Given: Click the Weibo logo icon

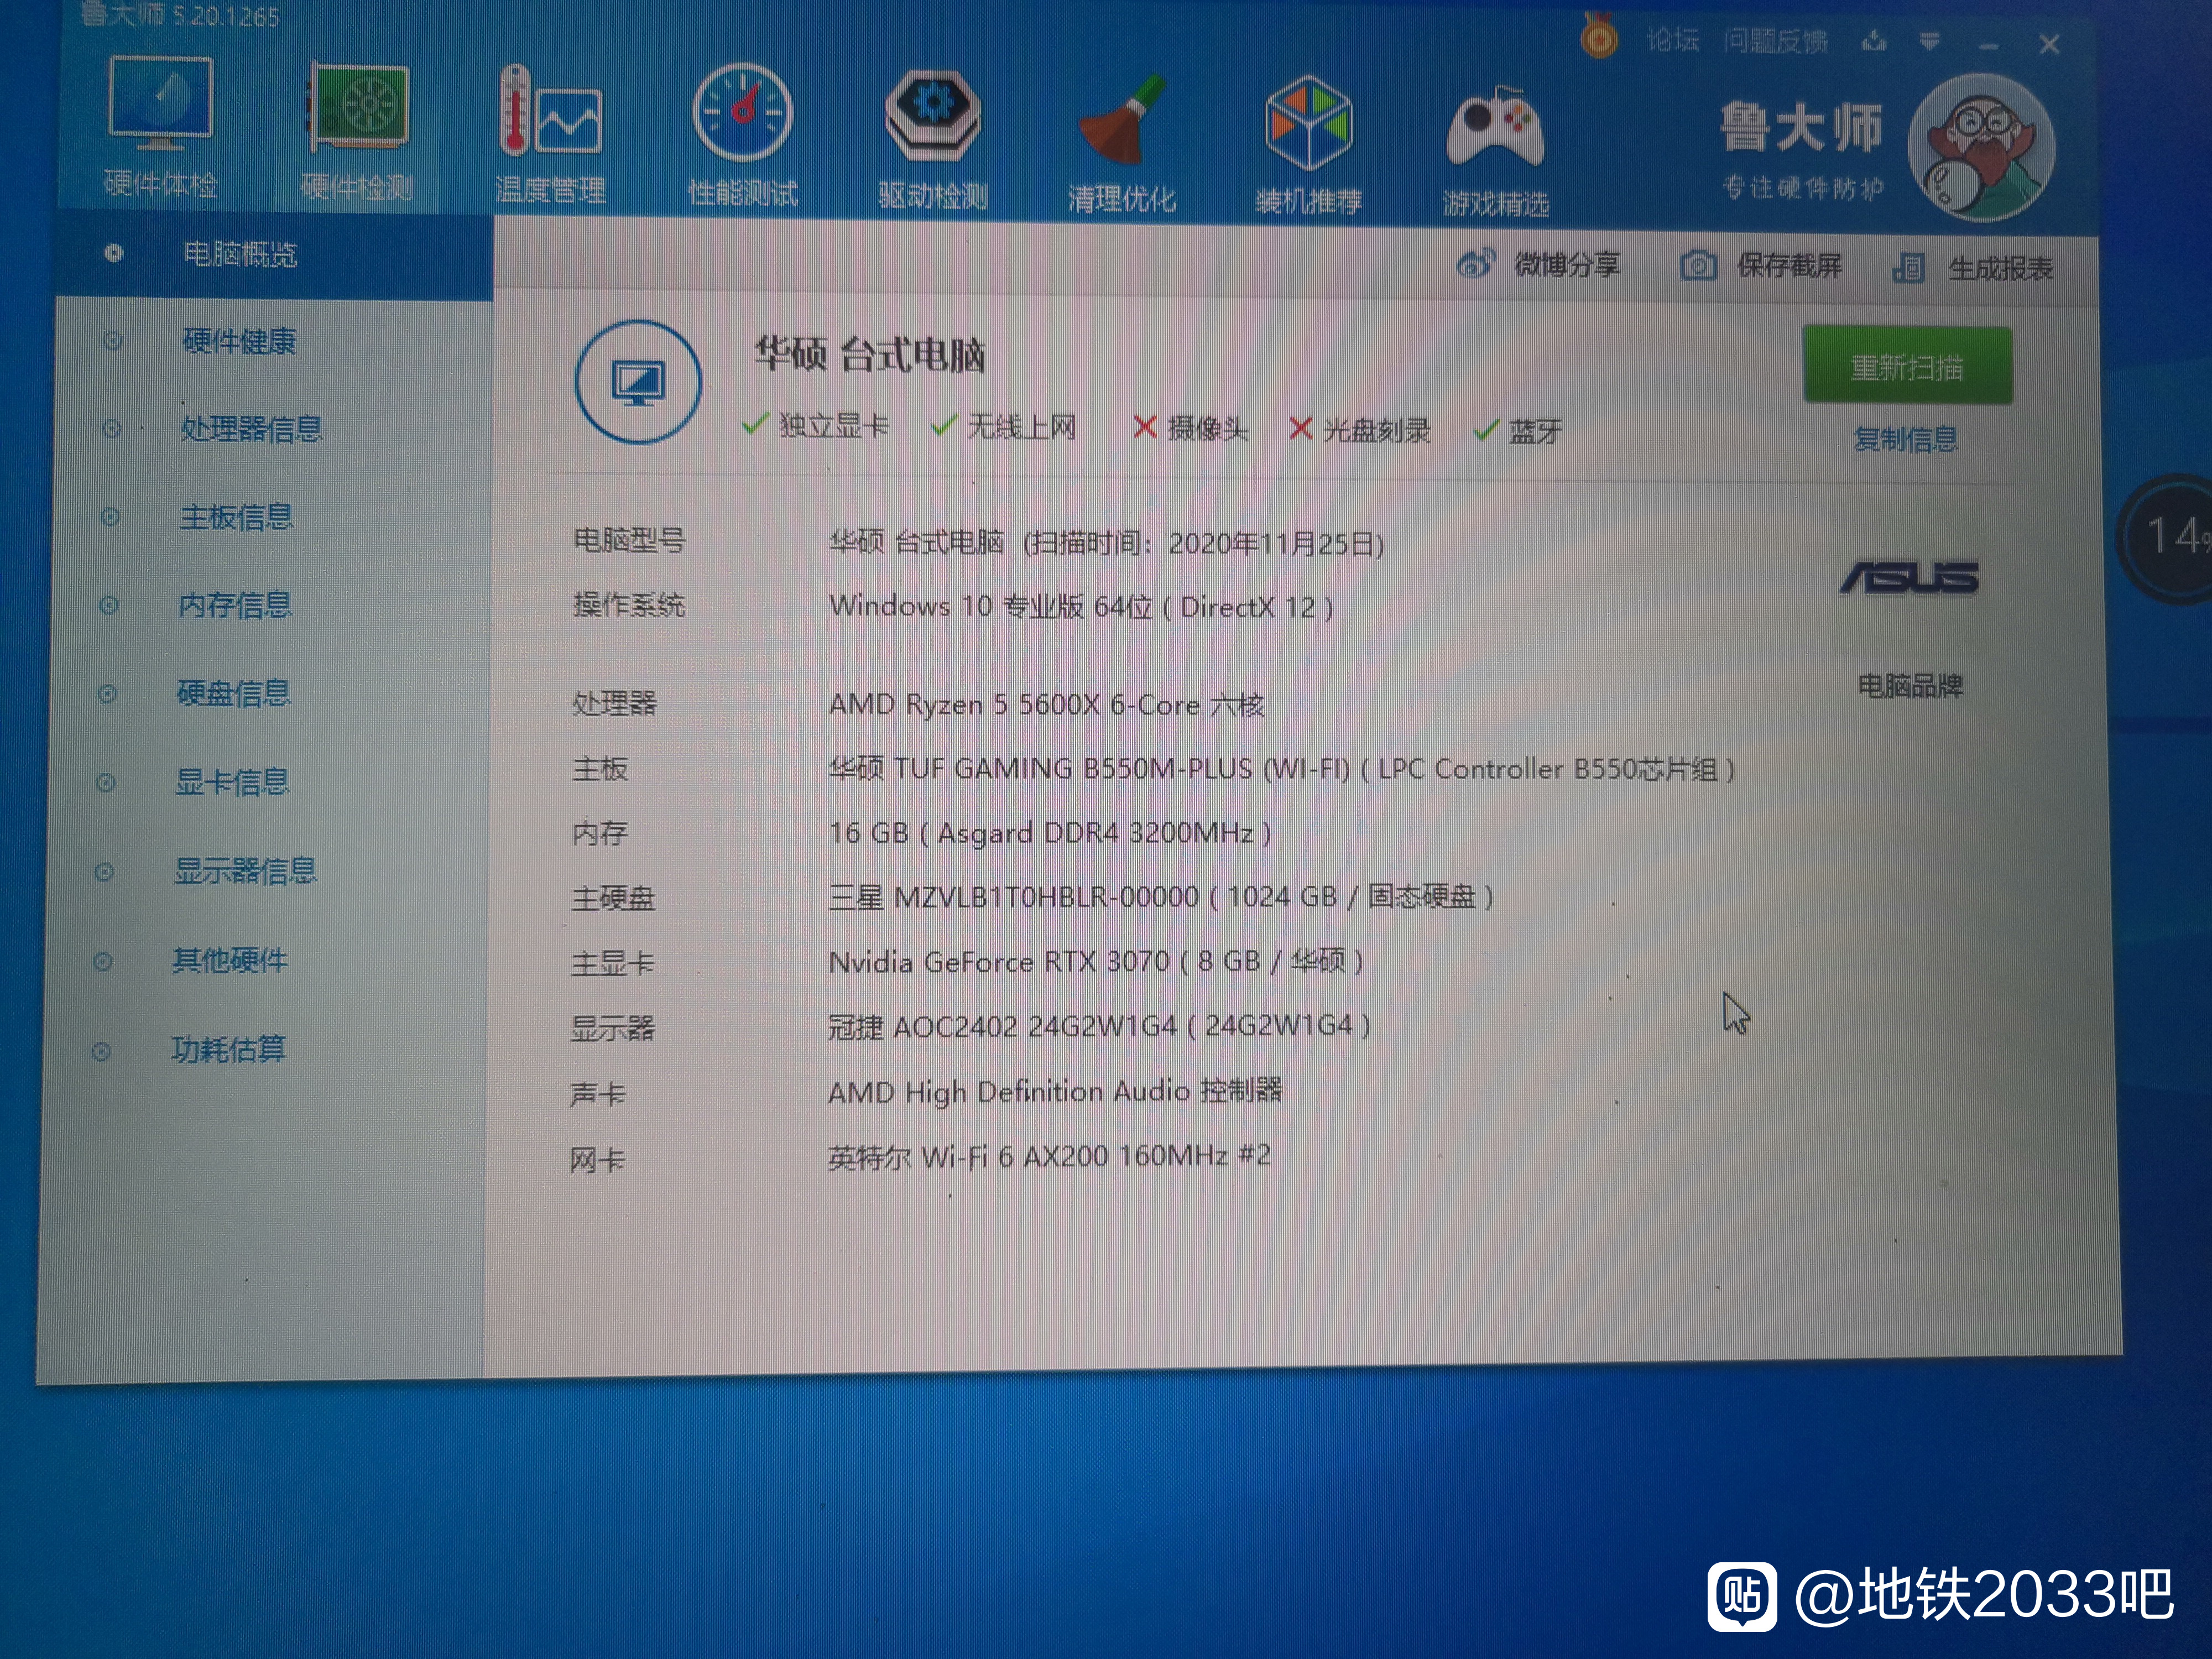Looking at the screenshot, I should [x=1476, y=264].
